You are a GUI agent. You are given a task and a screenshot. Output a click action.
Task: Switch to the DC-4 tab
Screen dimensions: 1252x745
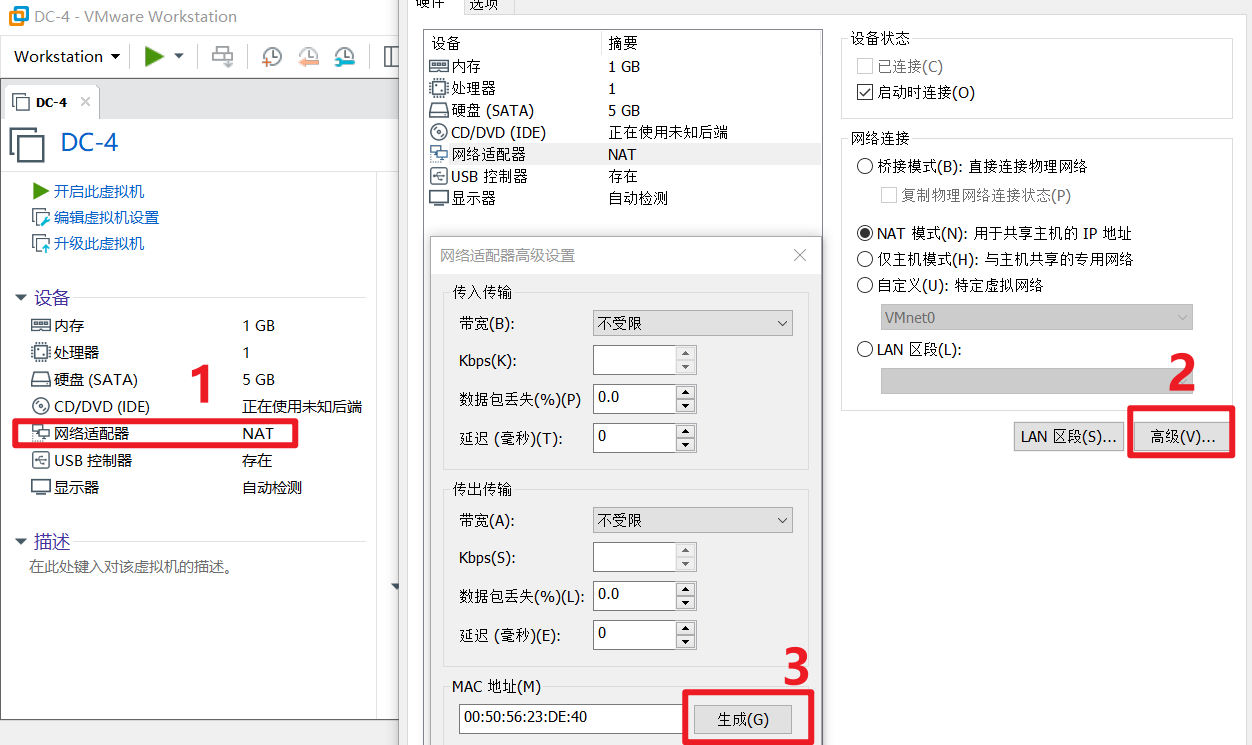pyautogui.click(x=52, y=102)
